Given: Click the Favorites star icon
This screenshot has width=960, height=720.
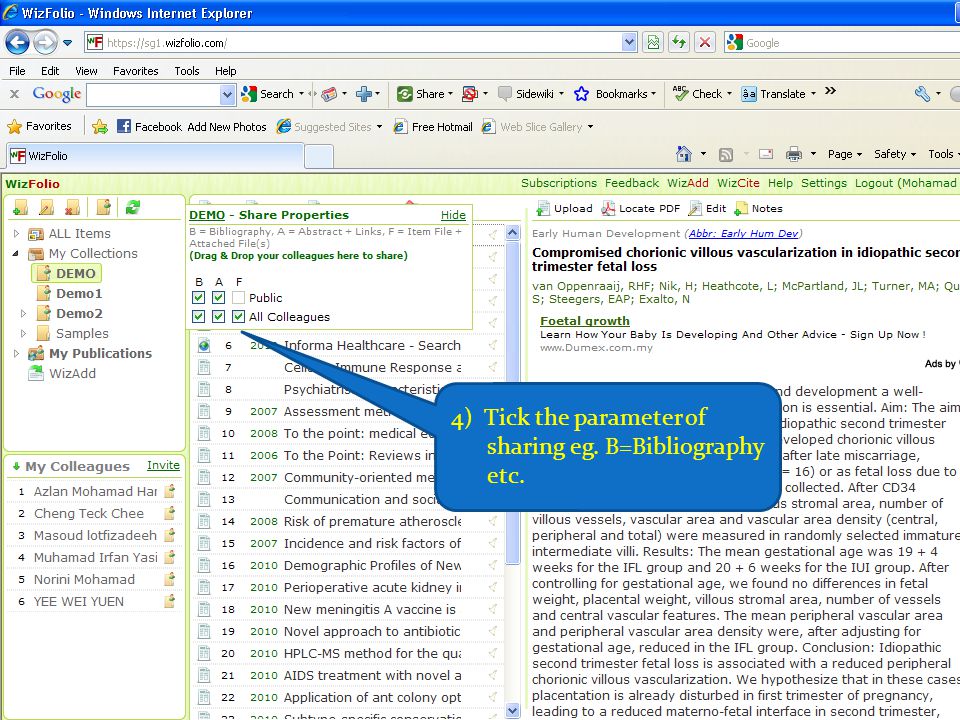Looking at the screenshot, I should pos(15,127).
